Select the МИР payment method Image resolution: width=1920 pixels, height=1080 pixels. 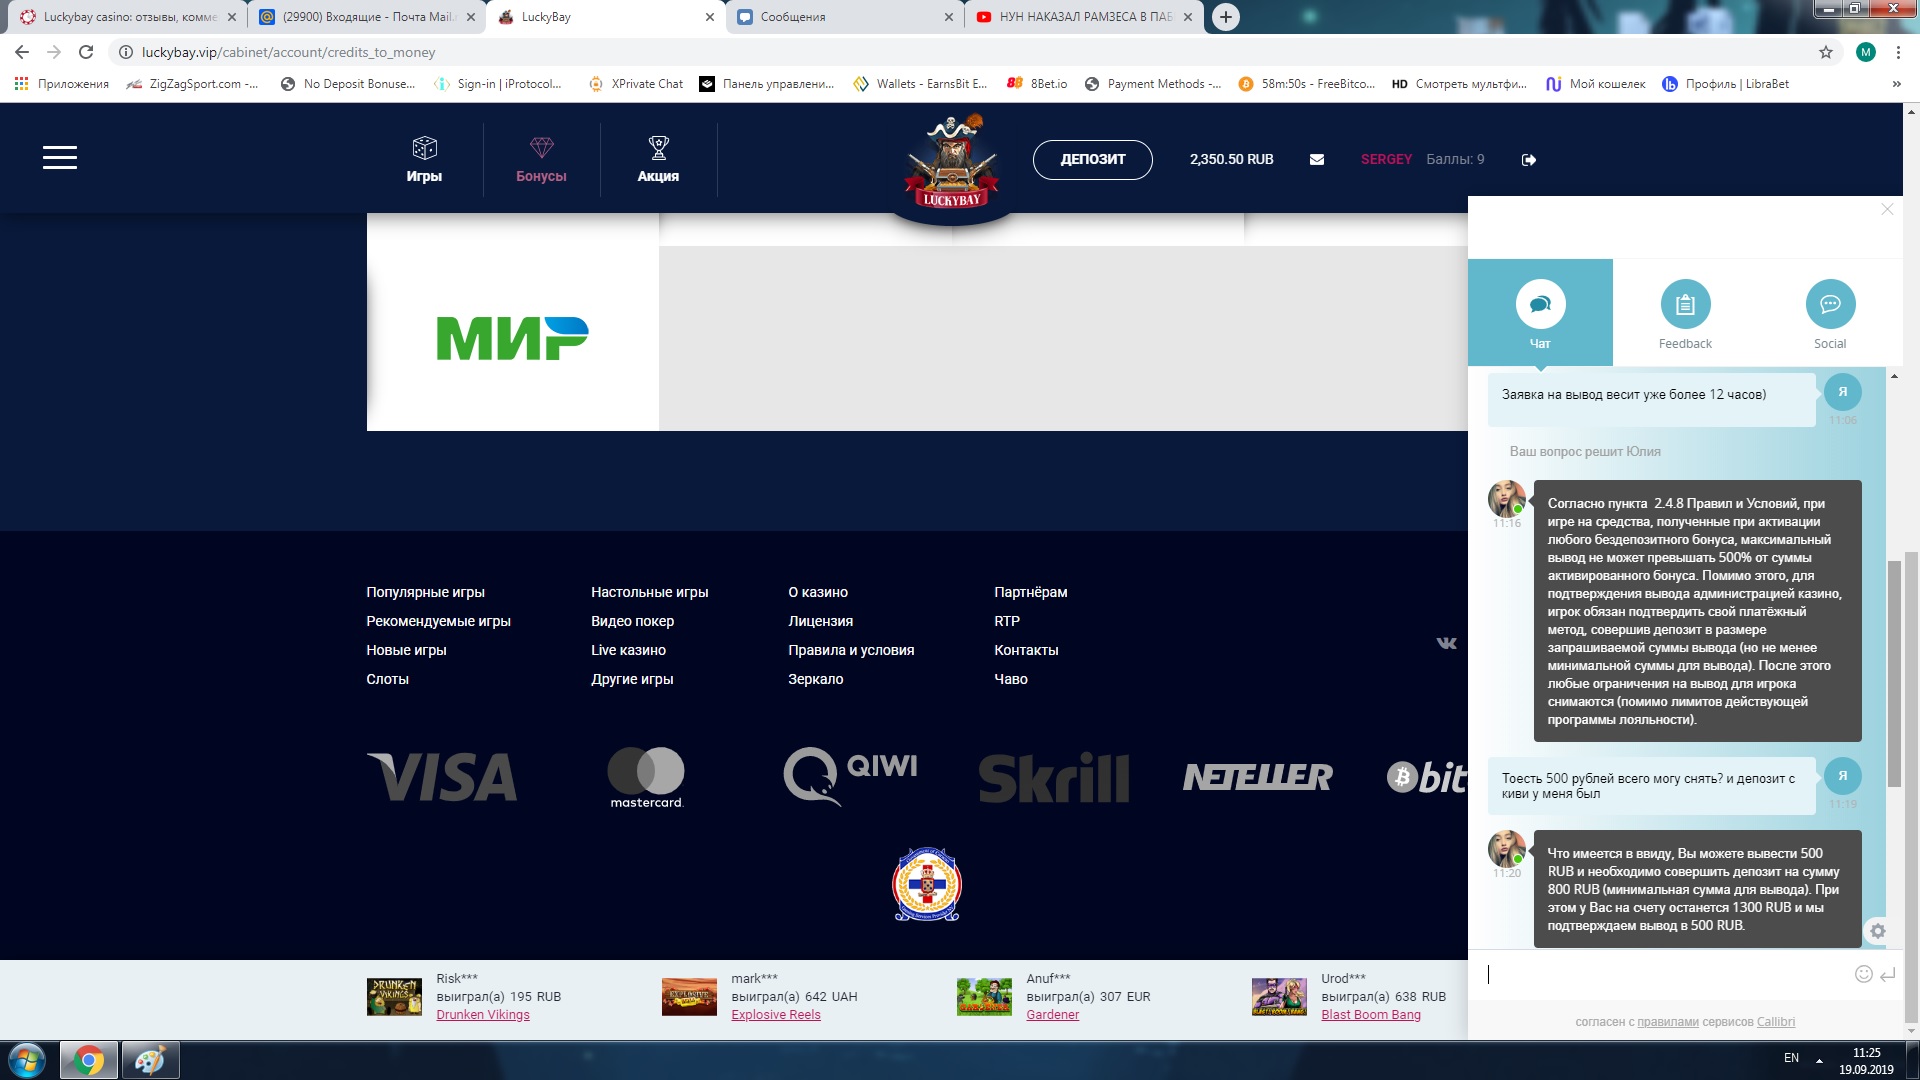(x=512, y=337)
